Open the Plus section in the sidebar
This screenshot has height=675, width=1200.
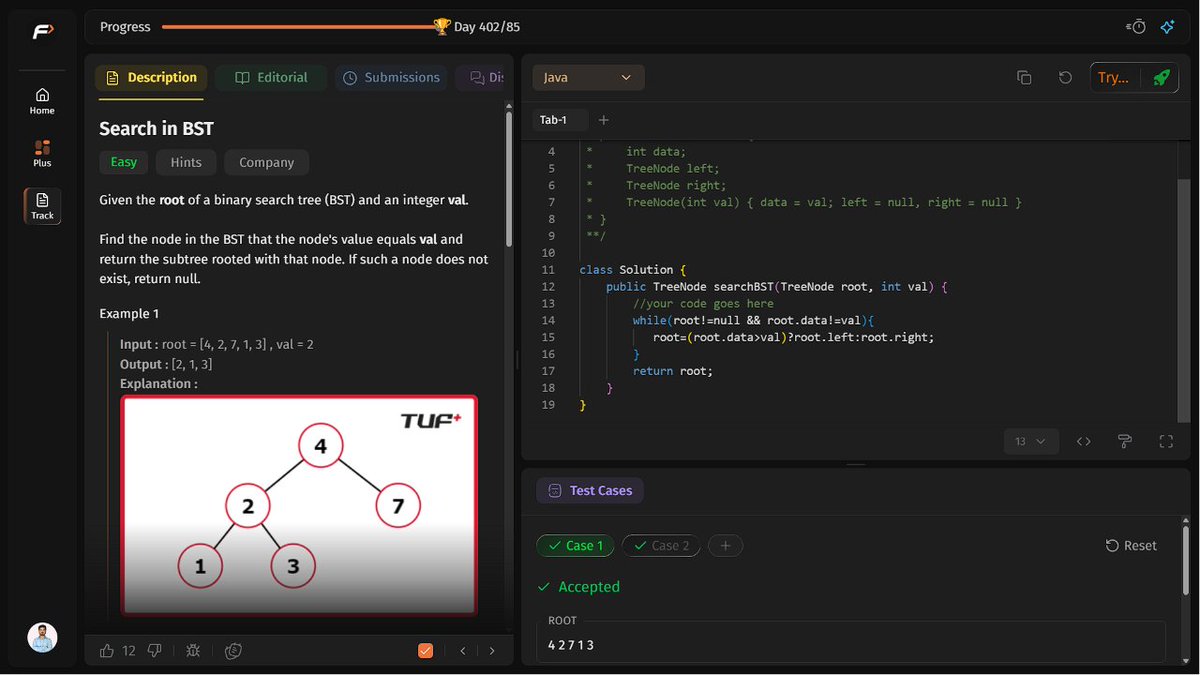coord(42,153)
